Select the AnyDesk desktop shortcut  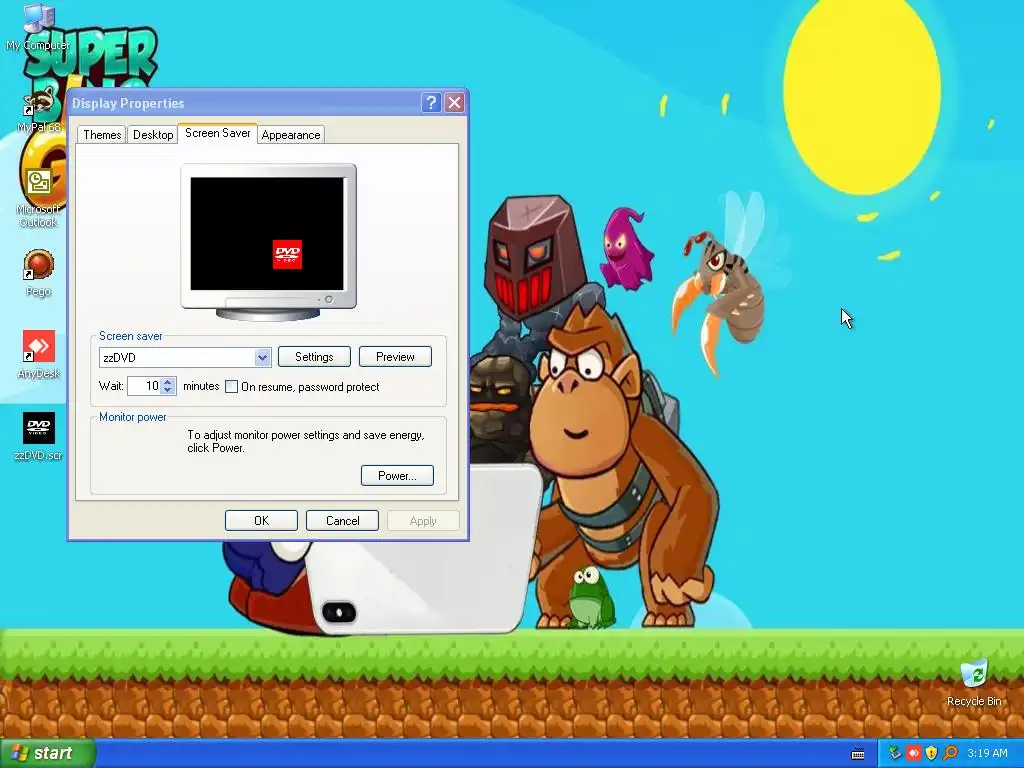pyautogui.click(x=38, y=355)
